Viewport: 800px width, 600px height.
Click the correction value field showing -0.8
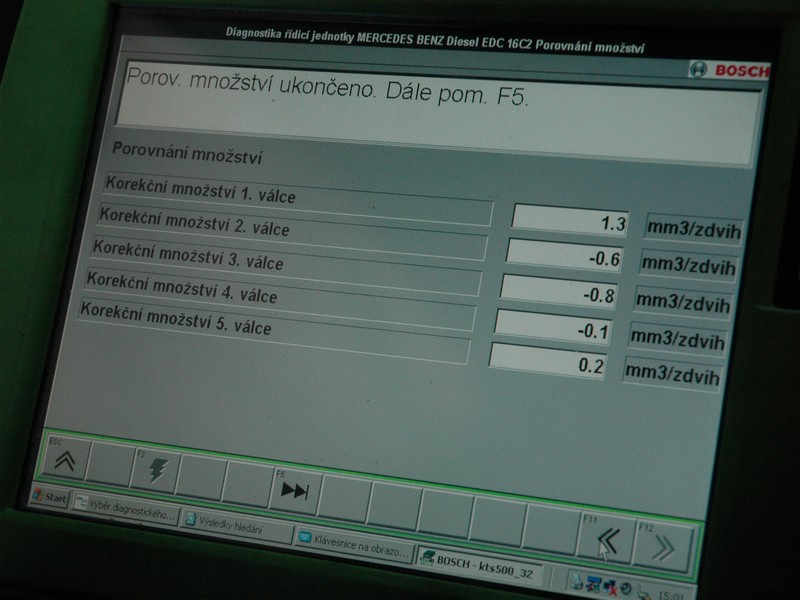559,292
